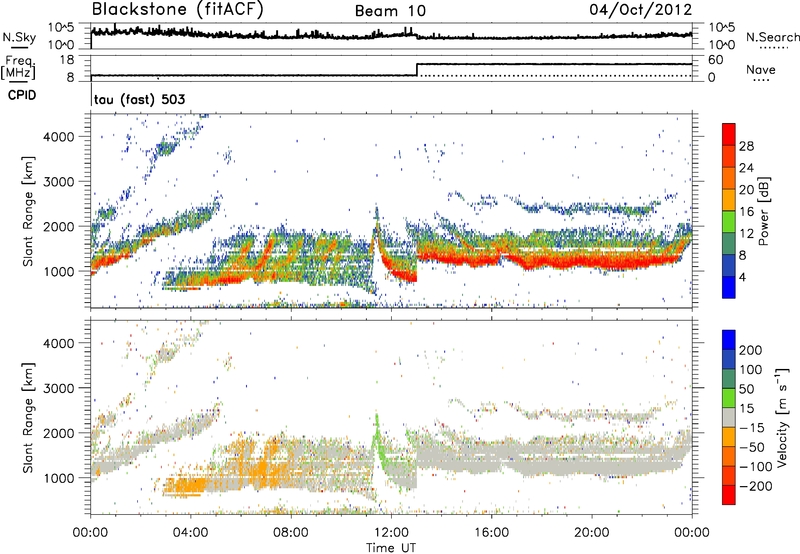Screen dimensions: 800x554
Task: Click the red bottom segment of Velocity colorbar
Action: 729,495
